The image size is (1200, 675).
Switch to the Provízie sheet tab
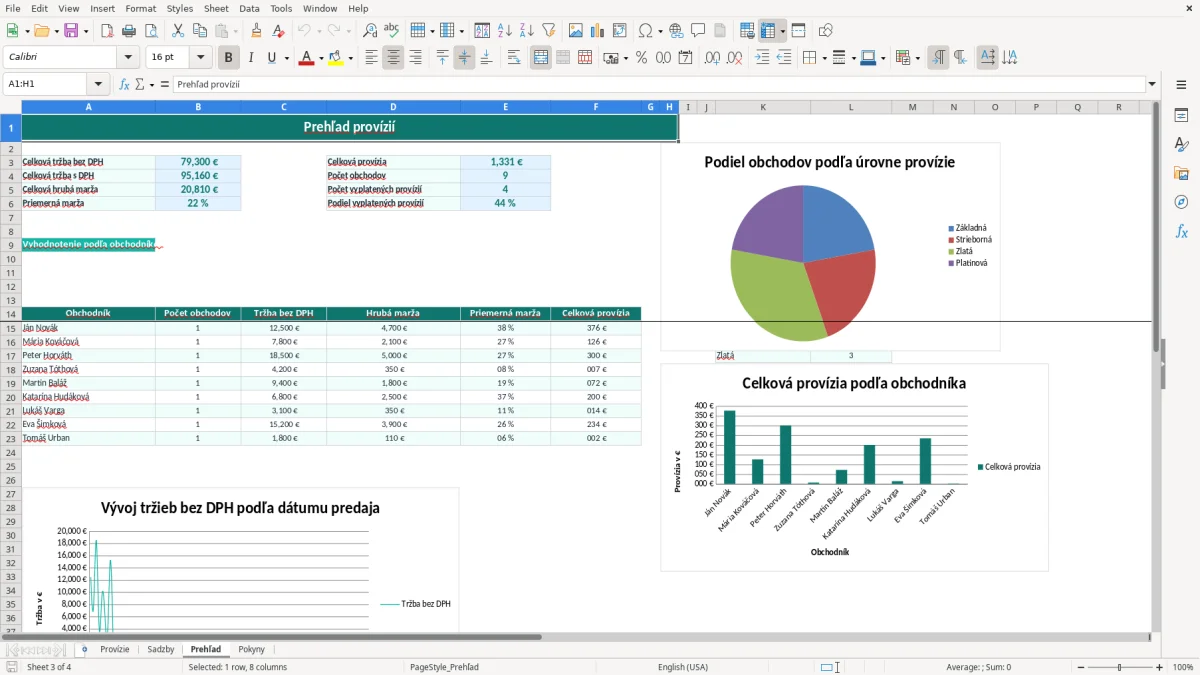pos(115,650)
